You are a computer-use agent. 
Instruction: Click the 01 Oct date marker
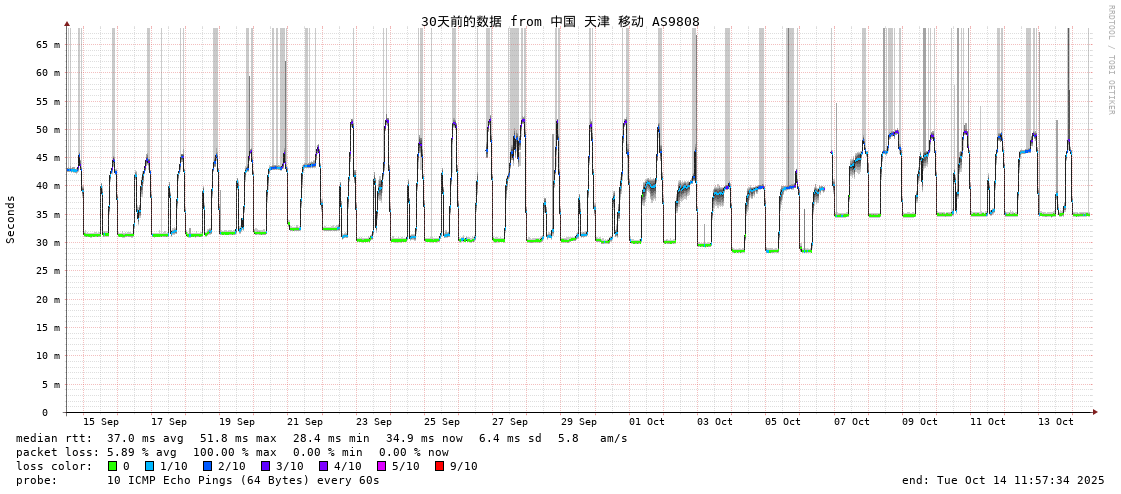click(647, 422)
